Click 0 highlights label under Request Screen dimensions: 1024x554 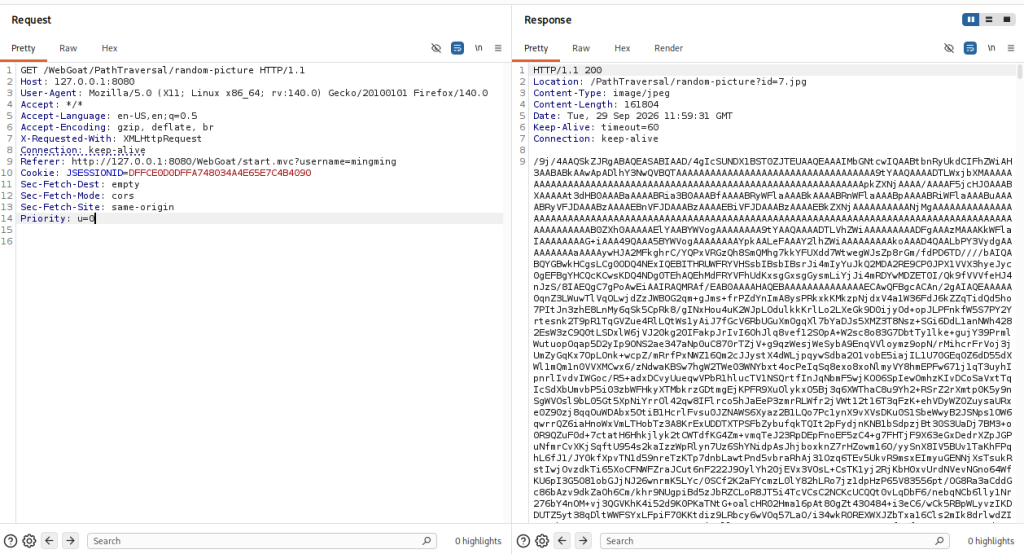(x=478, y=541)
